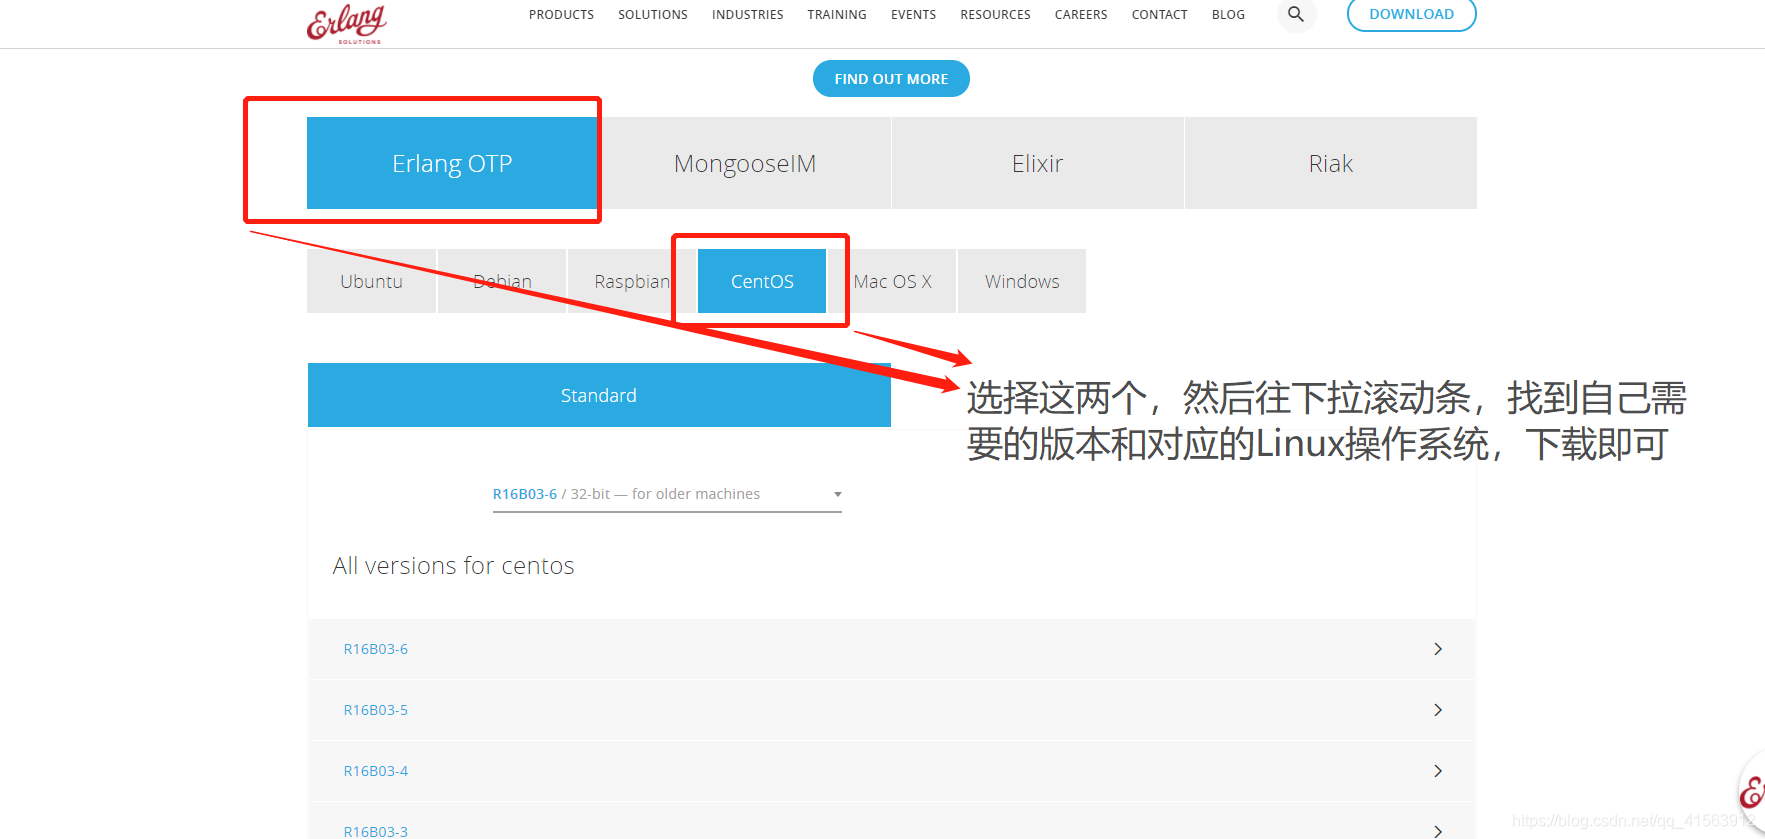The height and width of the screenshot is (839, 1765).
Task: Choose the Debian platform tab
Action: point(502,281)
